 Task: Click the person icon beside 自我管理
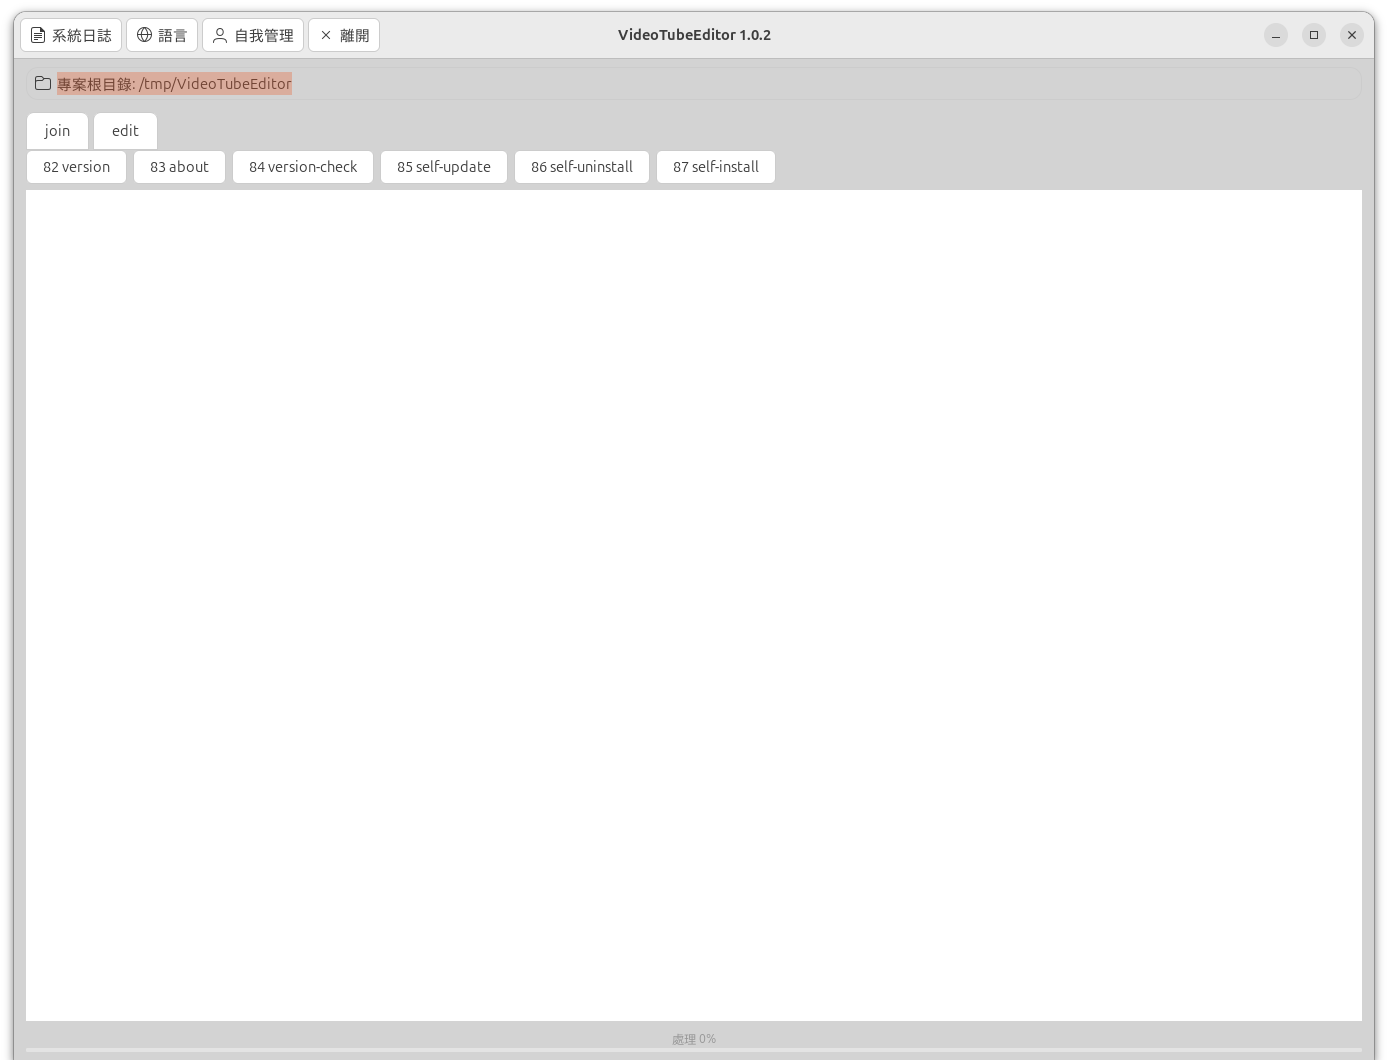point(220,35)
